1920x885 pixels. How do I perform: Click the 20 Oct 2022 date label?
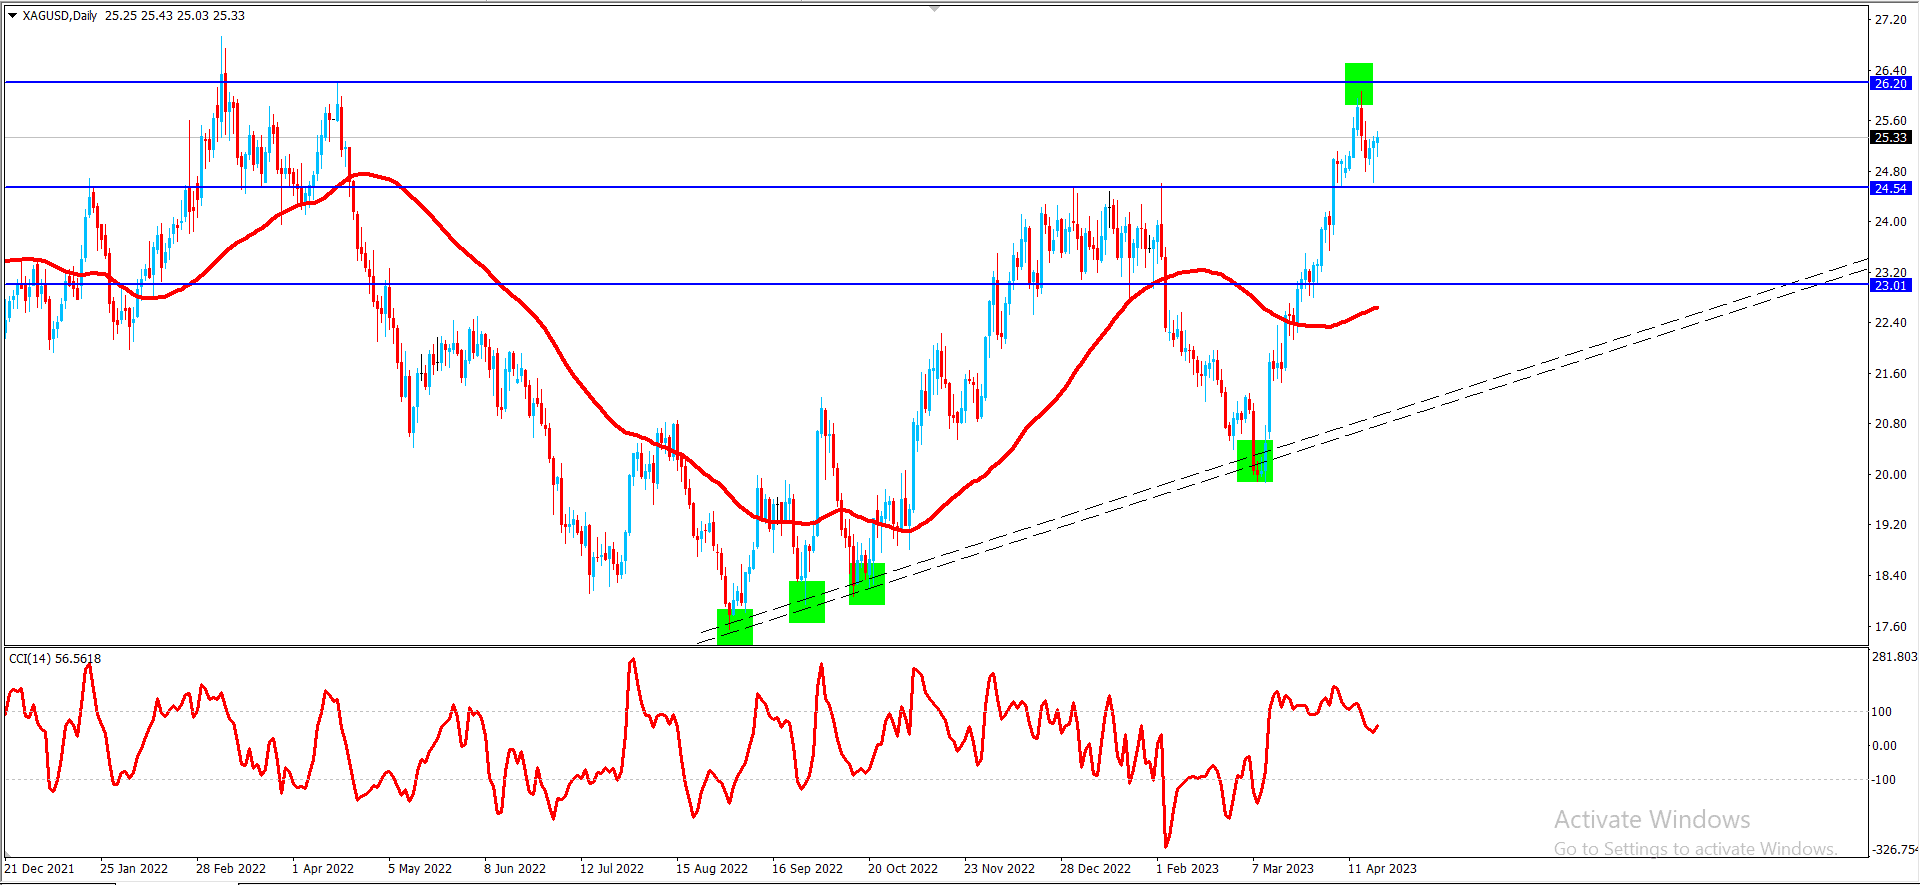pyautogui.click(x=903, y=869)
